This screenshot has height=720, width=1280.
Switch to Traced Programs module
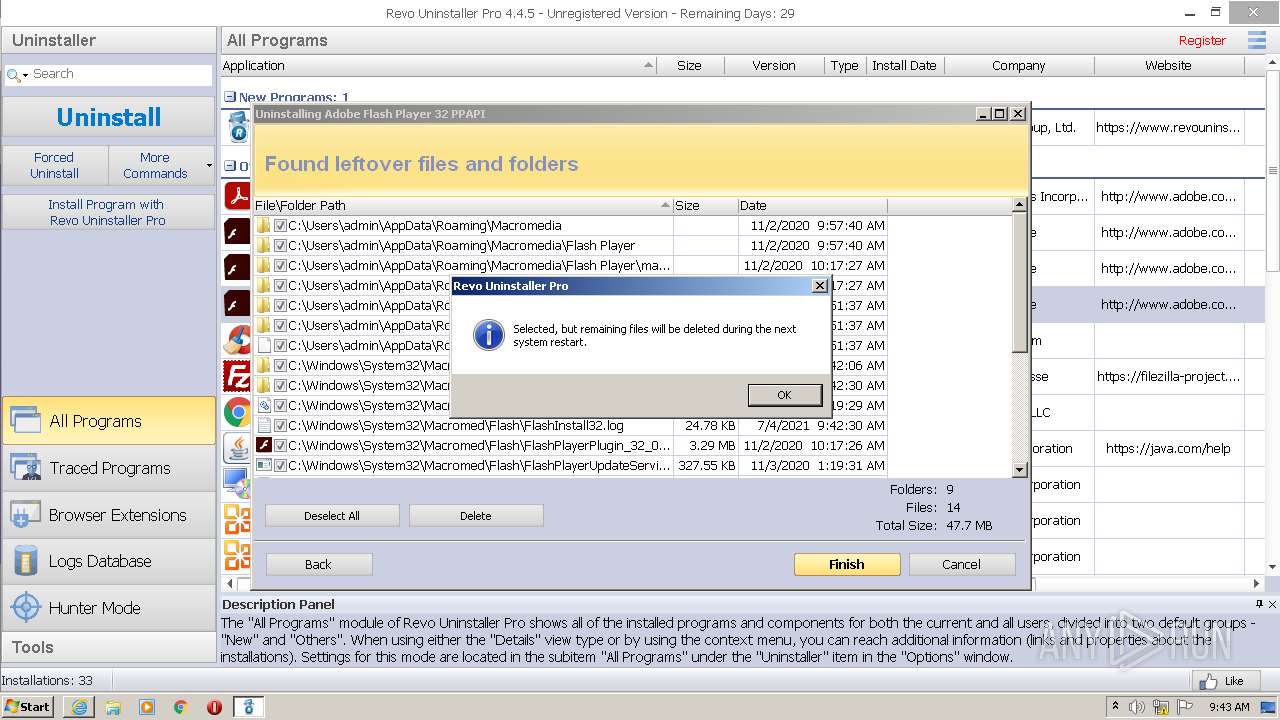(108, 468)
